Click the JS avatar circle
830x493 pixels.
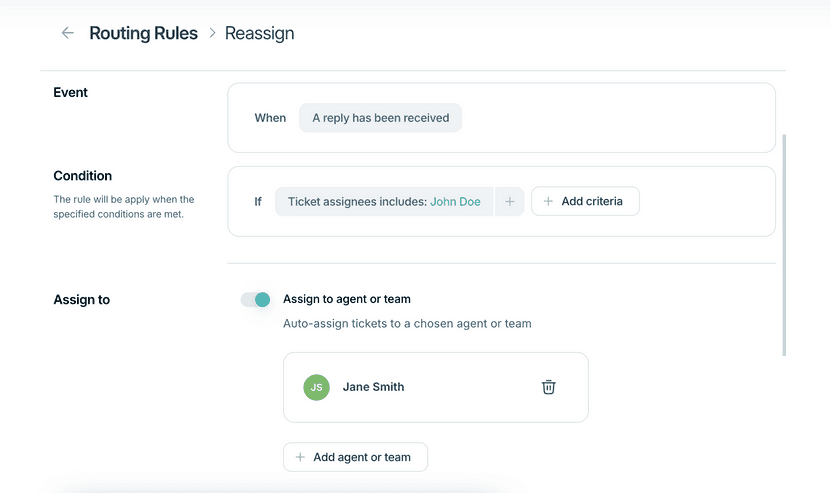317,387
